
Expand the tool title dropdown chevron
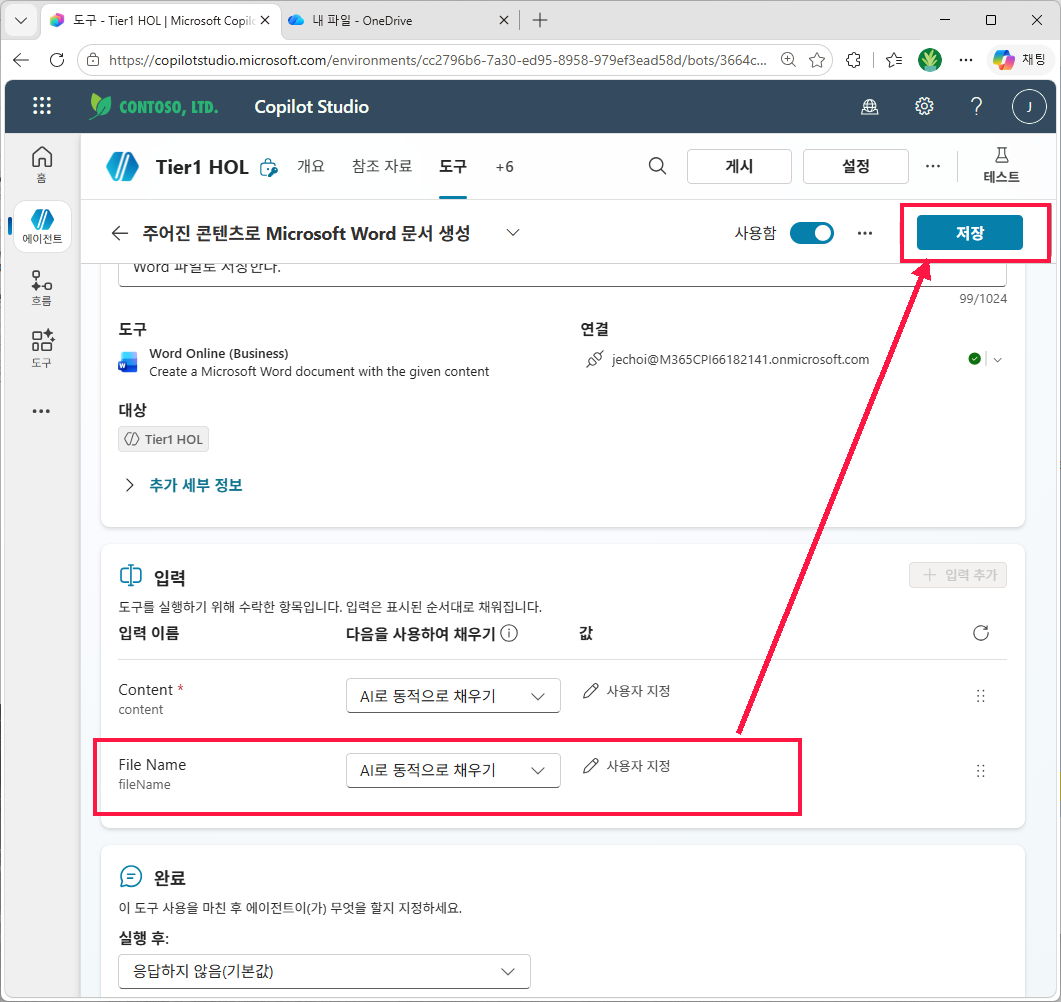[513, 233]
